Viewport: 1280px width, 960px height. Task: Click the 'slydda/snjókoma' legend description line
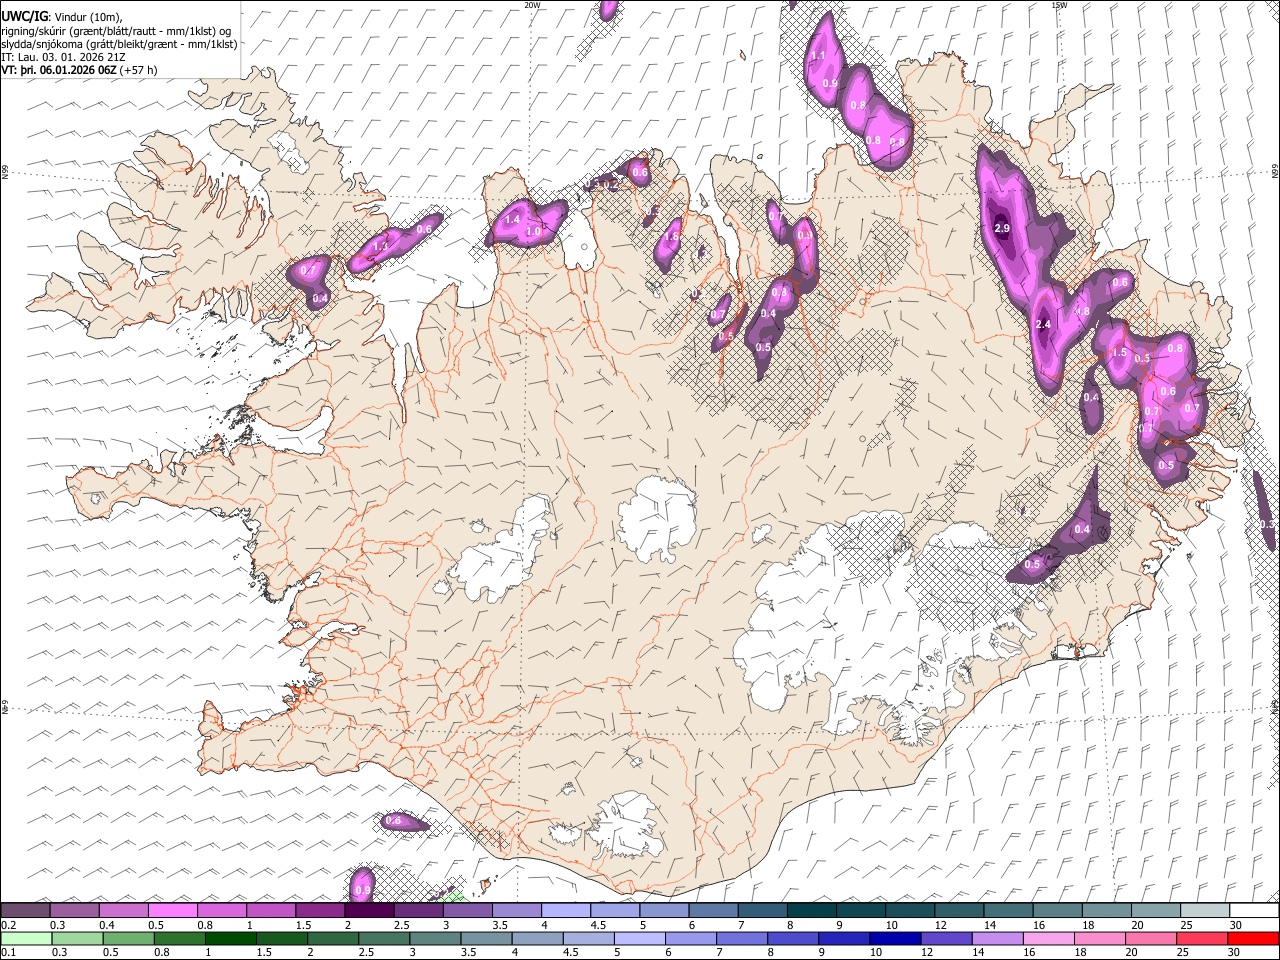pos(119,44)
